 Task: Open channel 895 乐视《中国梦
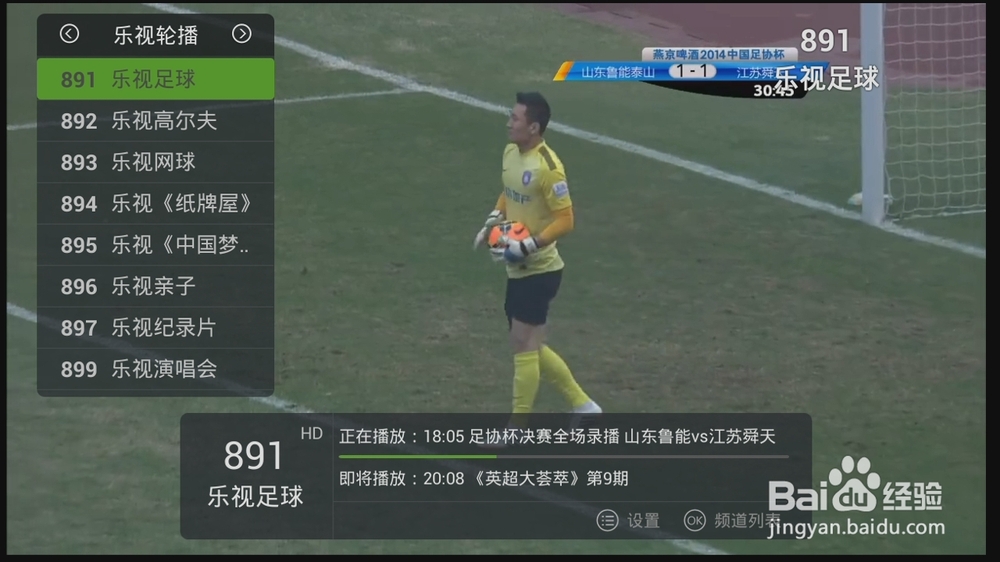click(x=156, y=245)
